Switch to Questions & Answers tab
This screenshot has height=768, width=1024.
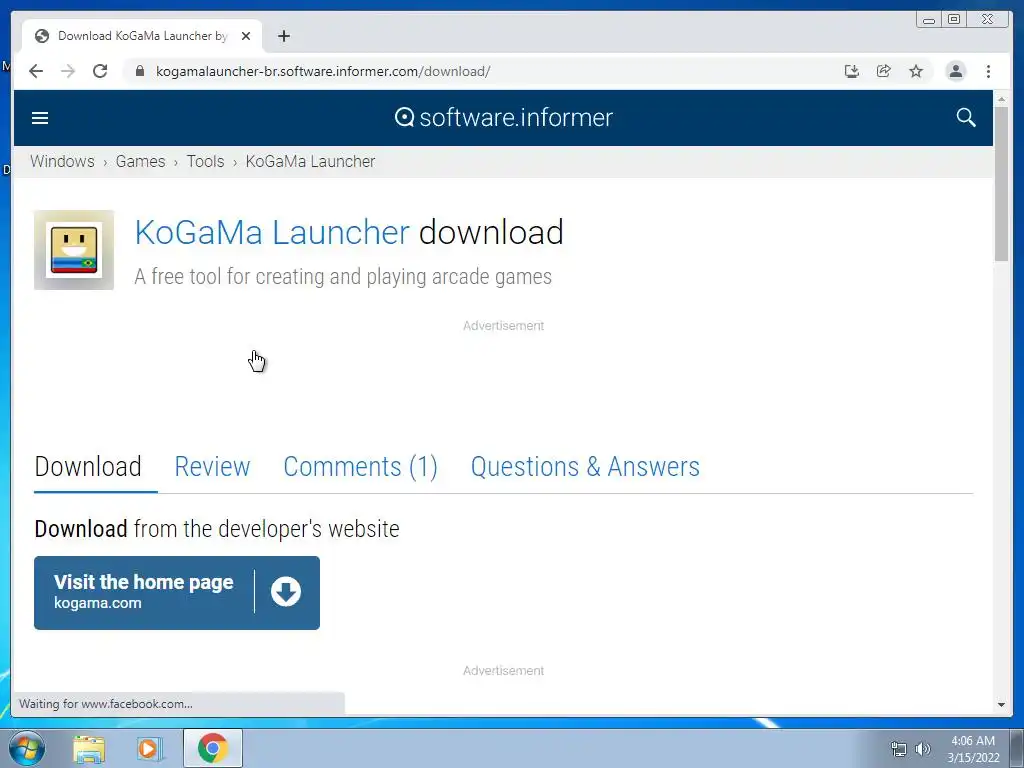[x=585, y=467]
